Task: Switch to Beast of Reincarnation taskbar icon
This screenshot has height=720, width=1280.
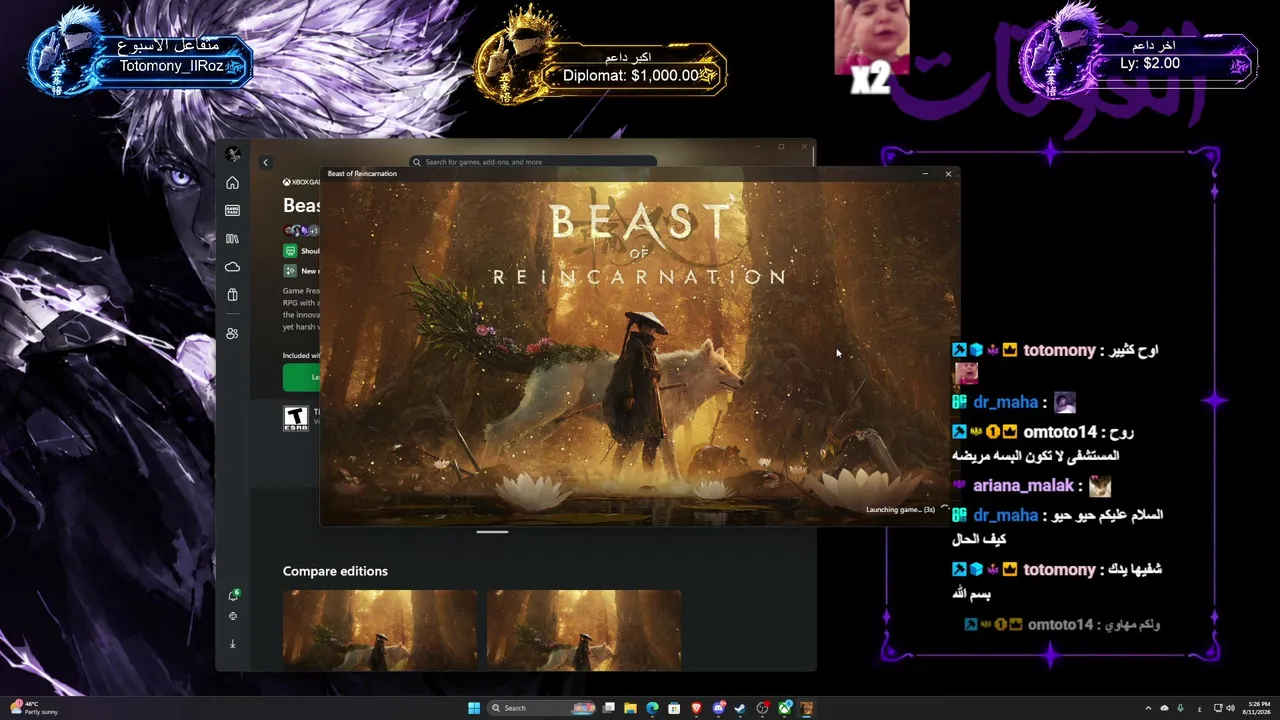Action: [x=807, y=708]
